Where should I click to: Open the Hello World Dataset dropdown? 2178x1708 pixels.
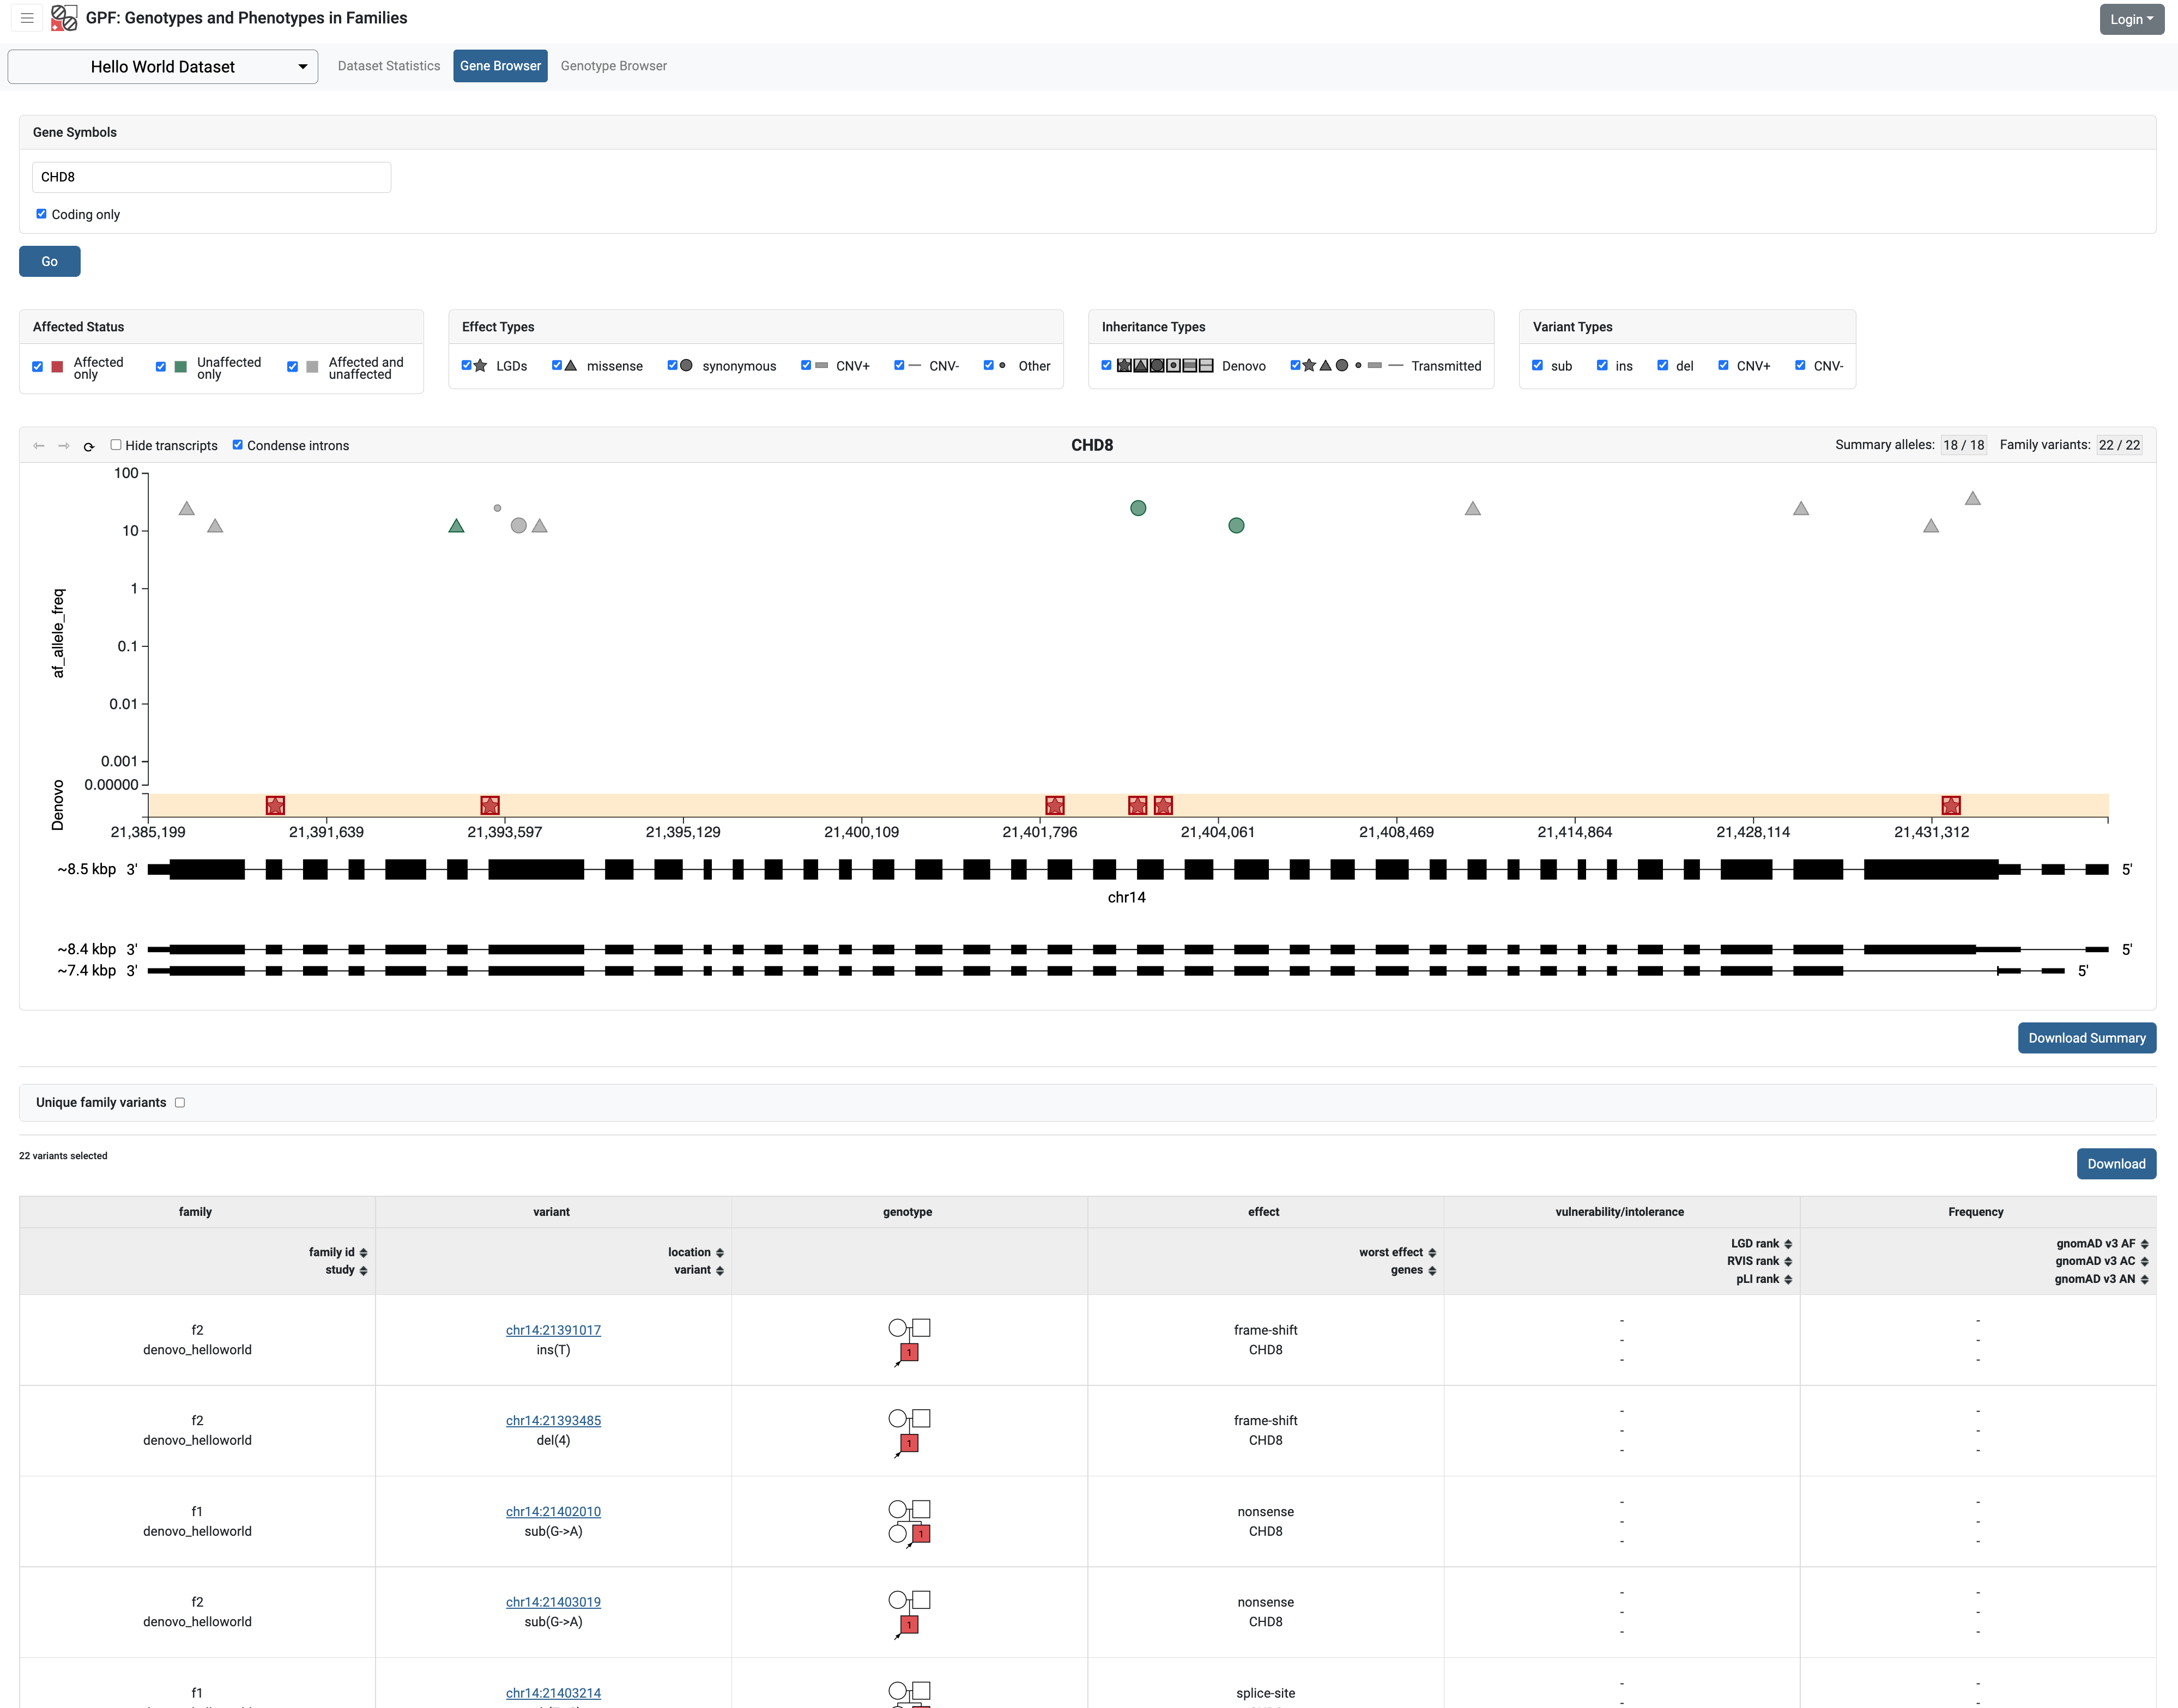click(163, 67)
